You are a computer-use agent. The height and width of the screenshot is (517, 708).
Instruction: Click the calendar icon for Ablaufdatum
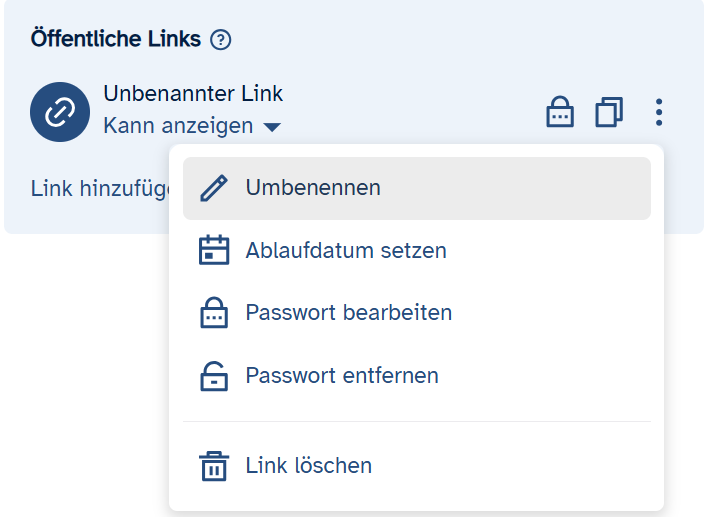[x=214, y=250]
